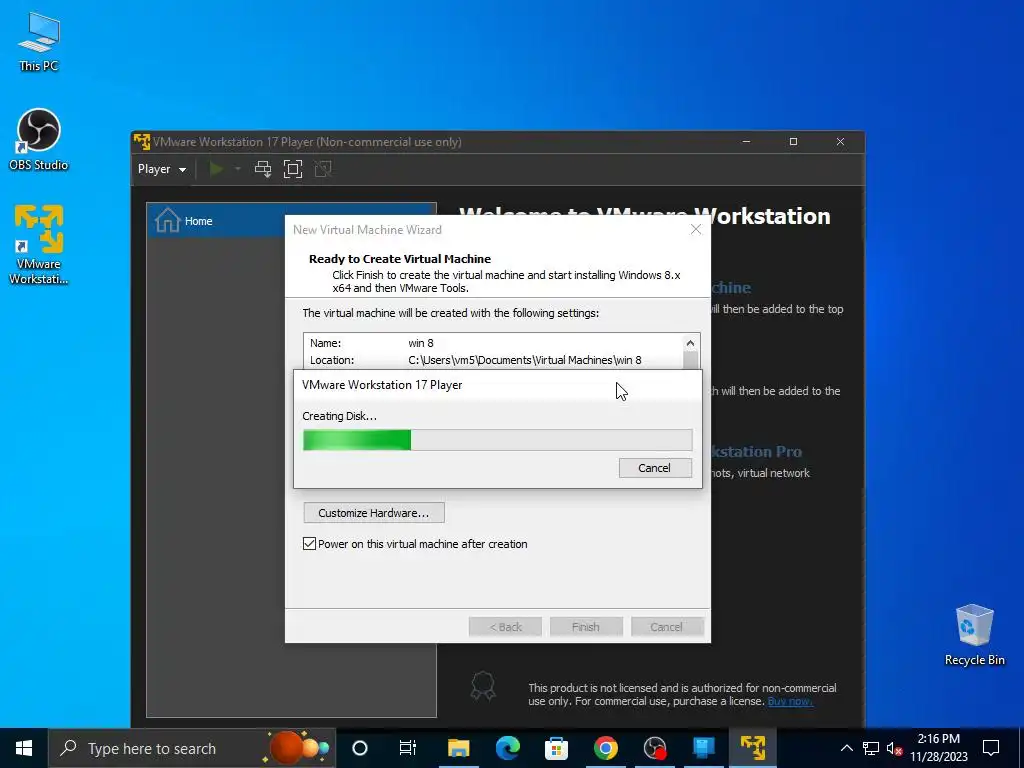Open This PC desktop icon
This screenshot has height=768, width=1024.
click(x=39, y=41)
